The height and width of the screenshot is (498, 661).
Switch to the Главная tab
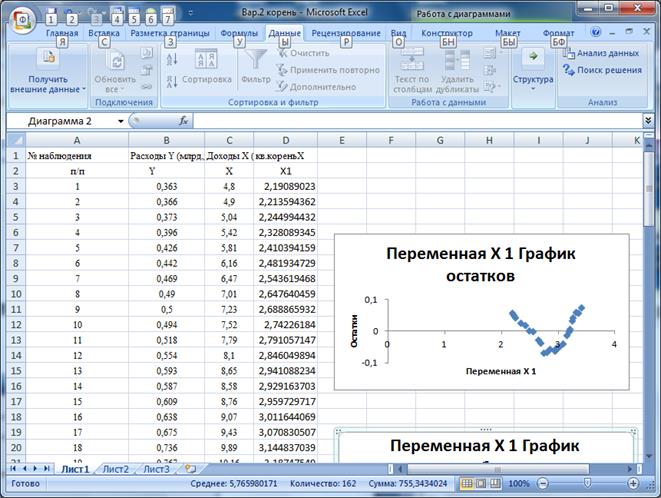[62, 33]
